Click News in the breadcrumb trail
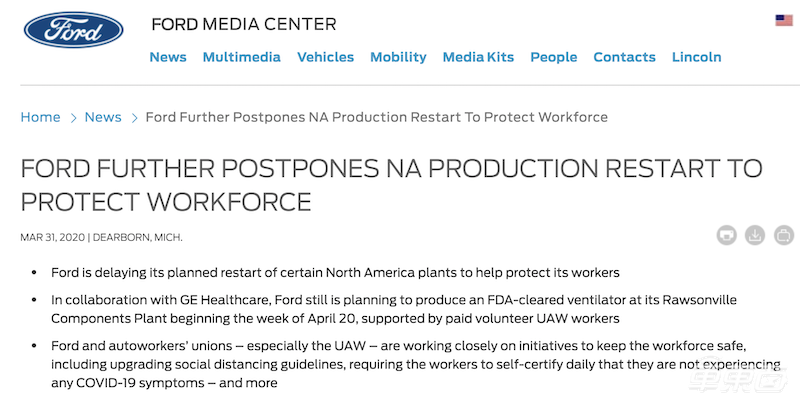Screen dimensions: 800x405 coord(103,117)
